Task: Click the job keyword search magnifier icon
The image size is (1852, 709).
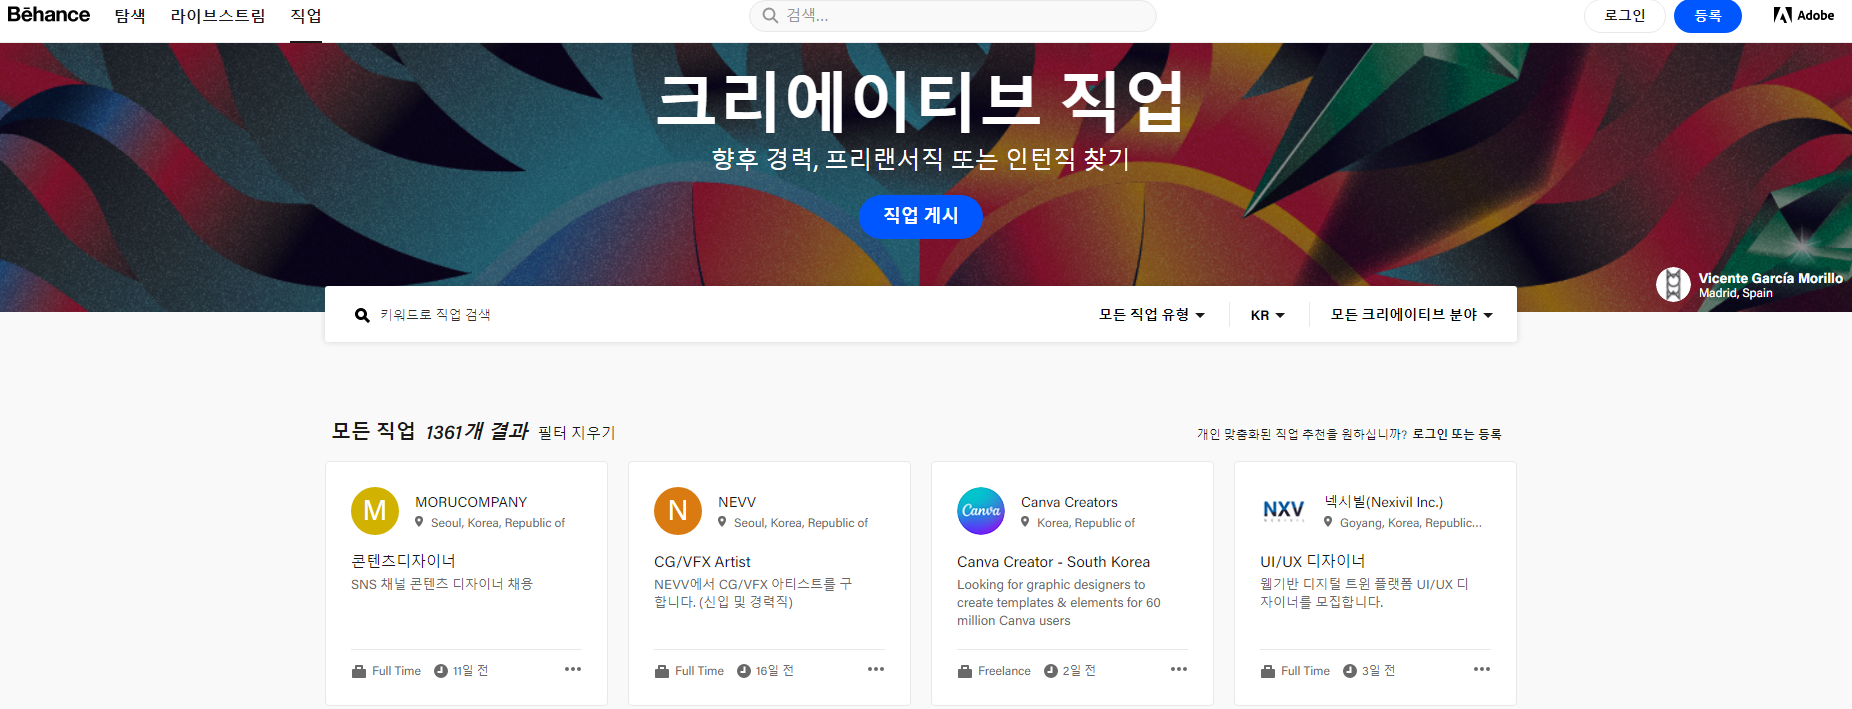Action: (x=362, y=315)
